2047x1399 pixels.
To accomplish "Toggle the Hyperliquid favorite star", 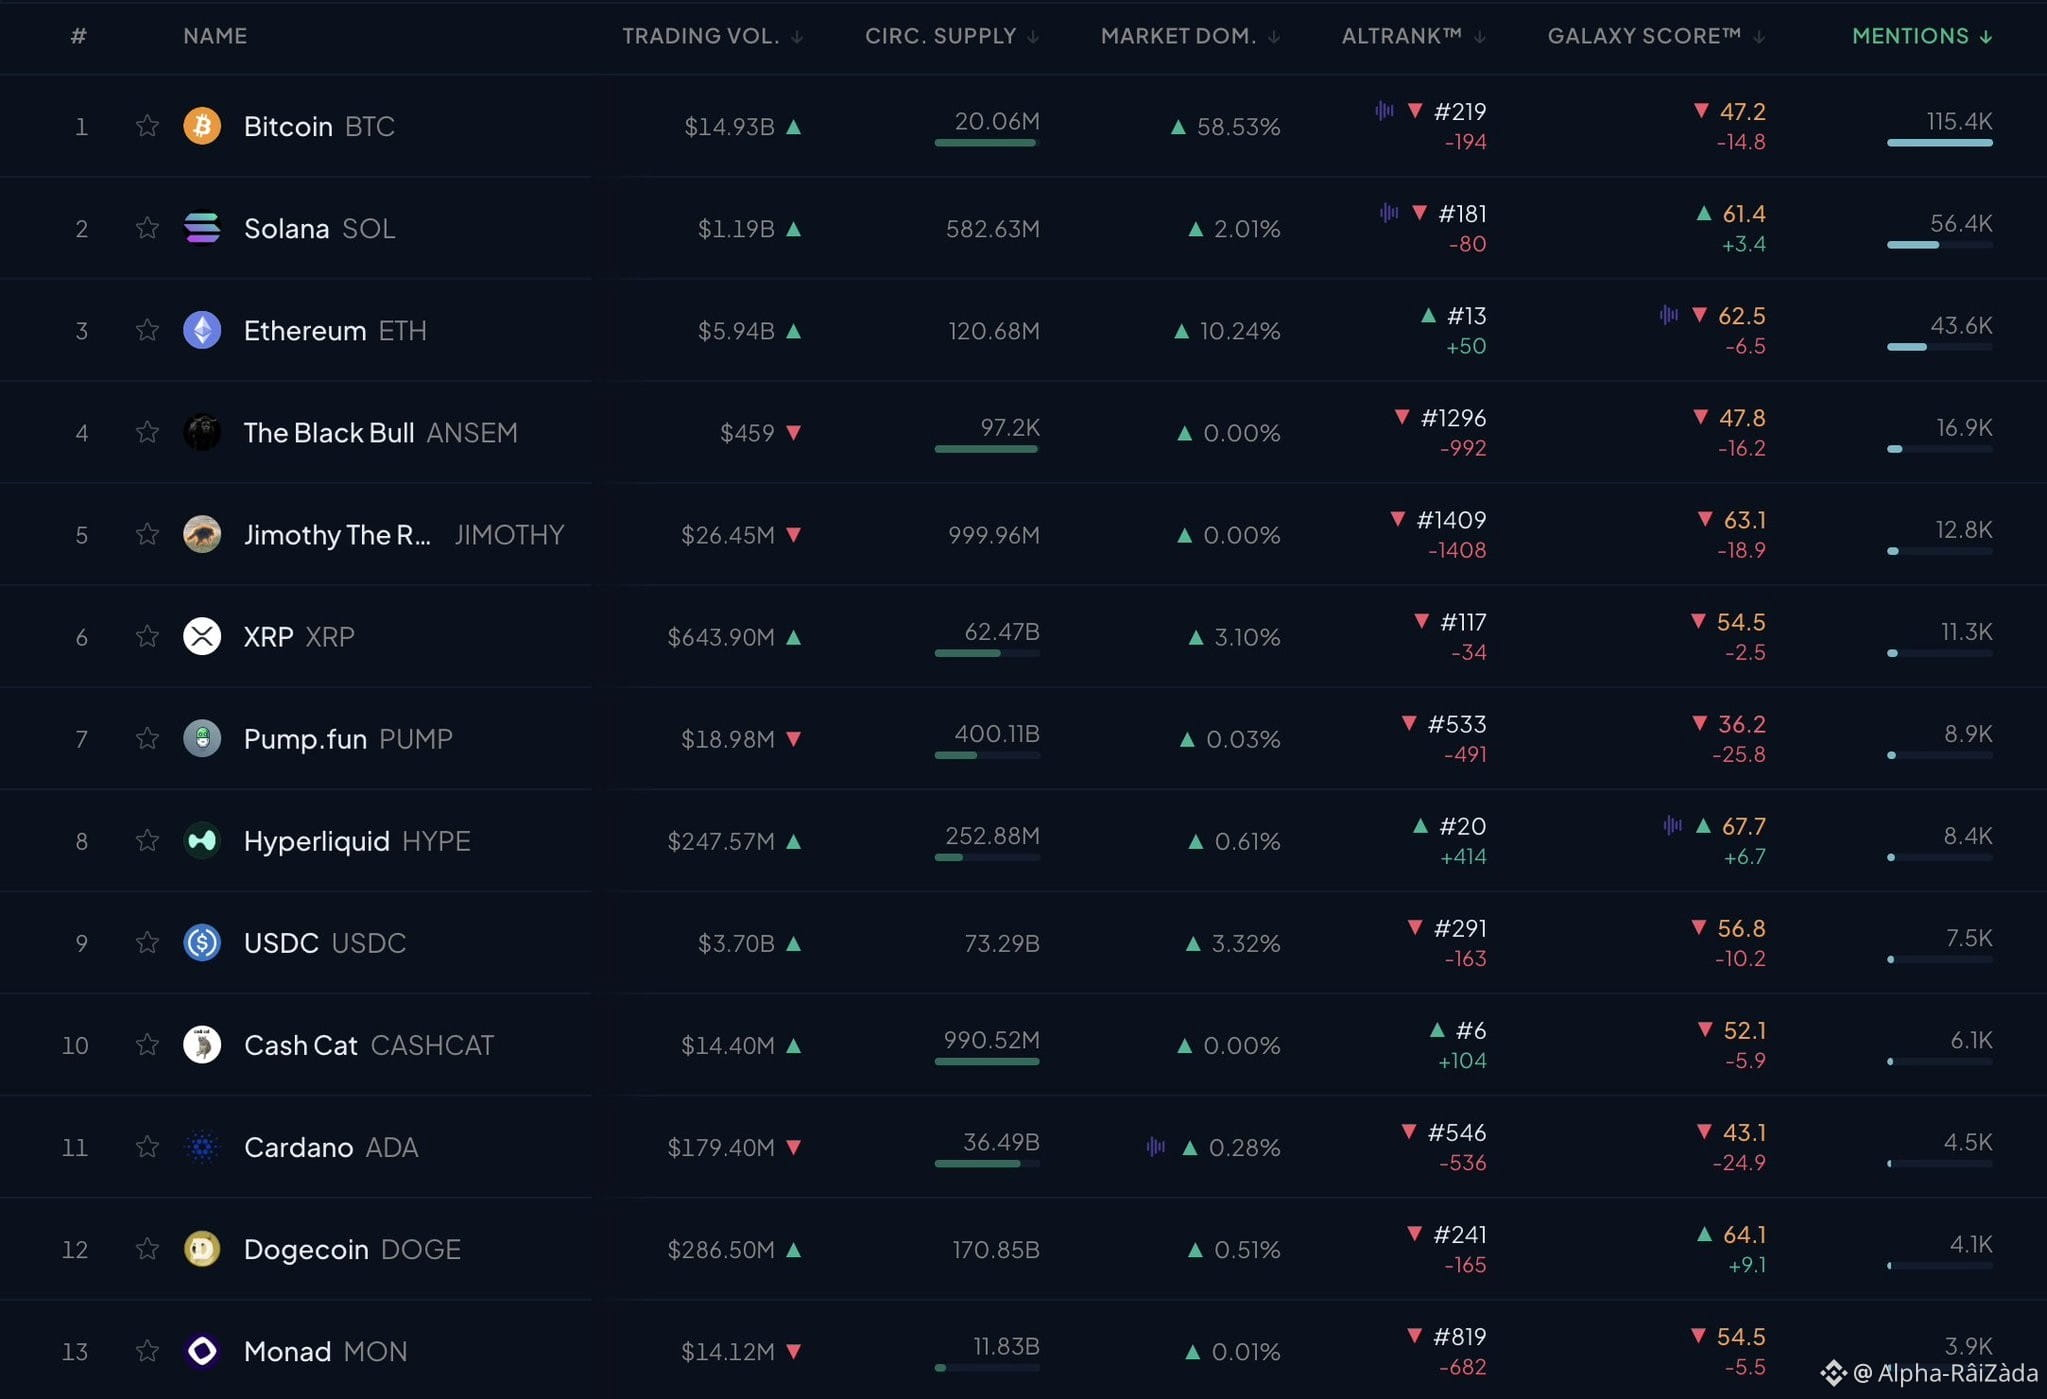I will (147, 839).
